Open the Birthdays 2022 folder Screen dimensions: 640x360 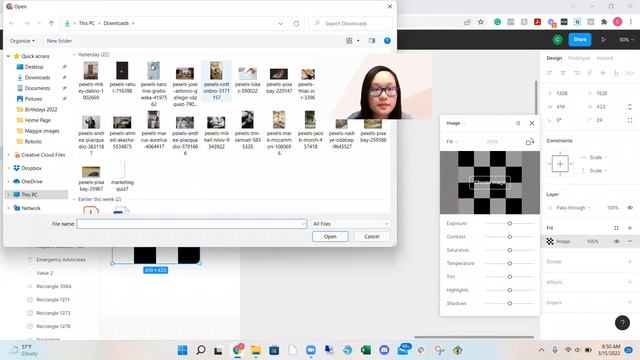(41, 109)
